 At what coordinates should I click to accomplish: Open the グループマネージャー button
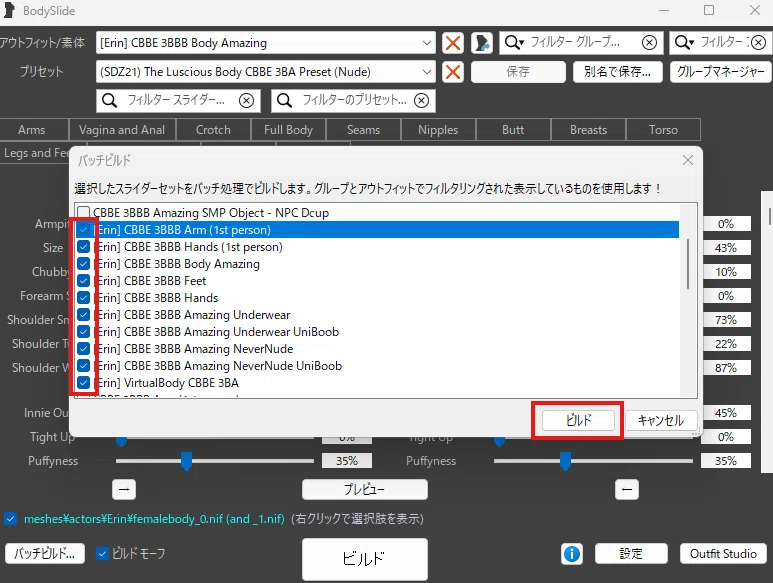click(720, 72)
